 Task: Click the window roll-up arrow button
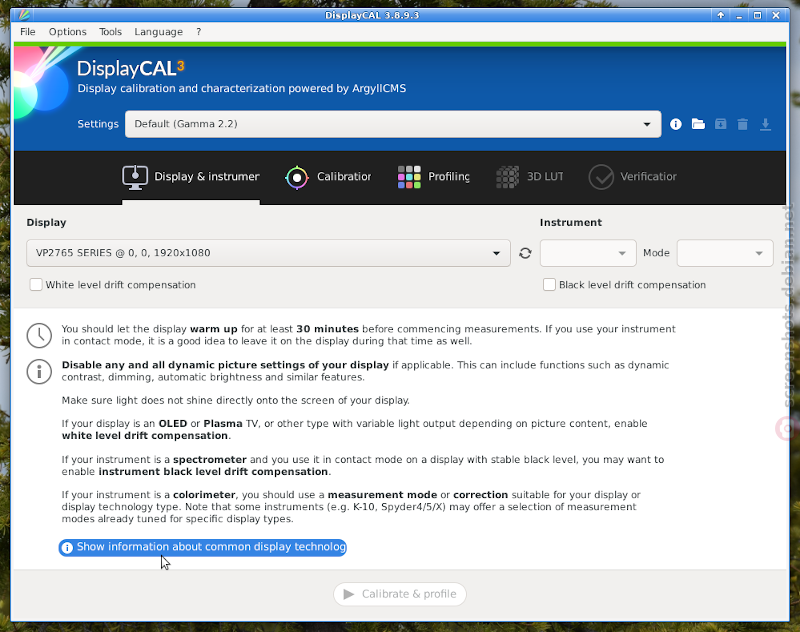pos(720,15)
